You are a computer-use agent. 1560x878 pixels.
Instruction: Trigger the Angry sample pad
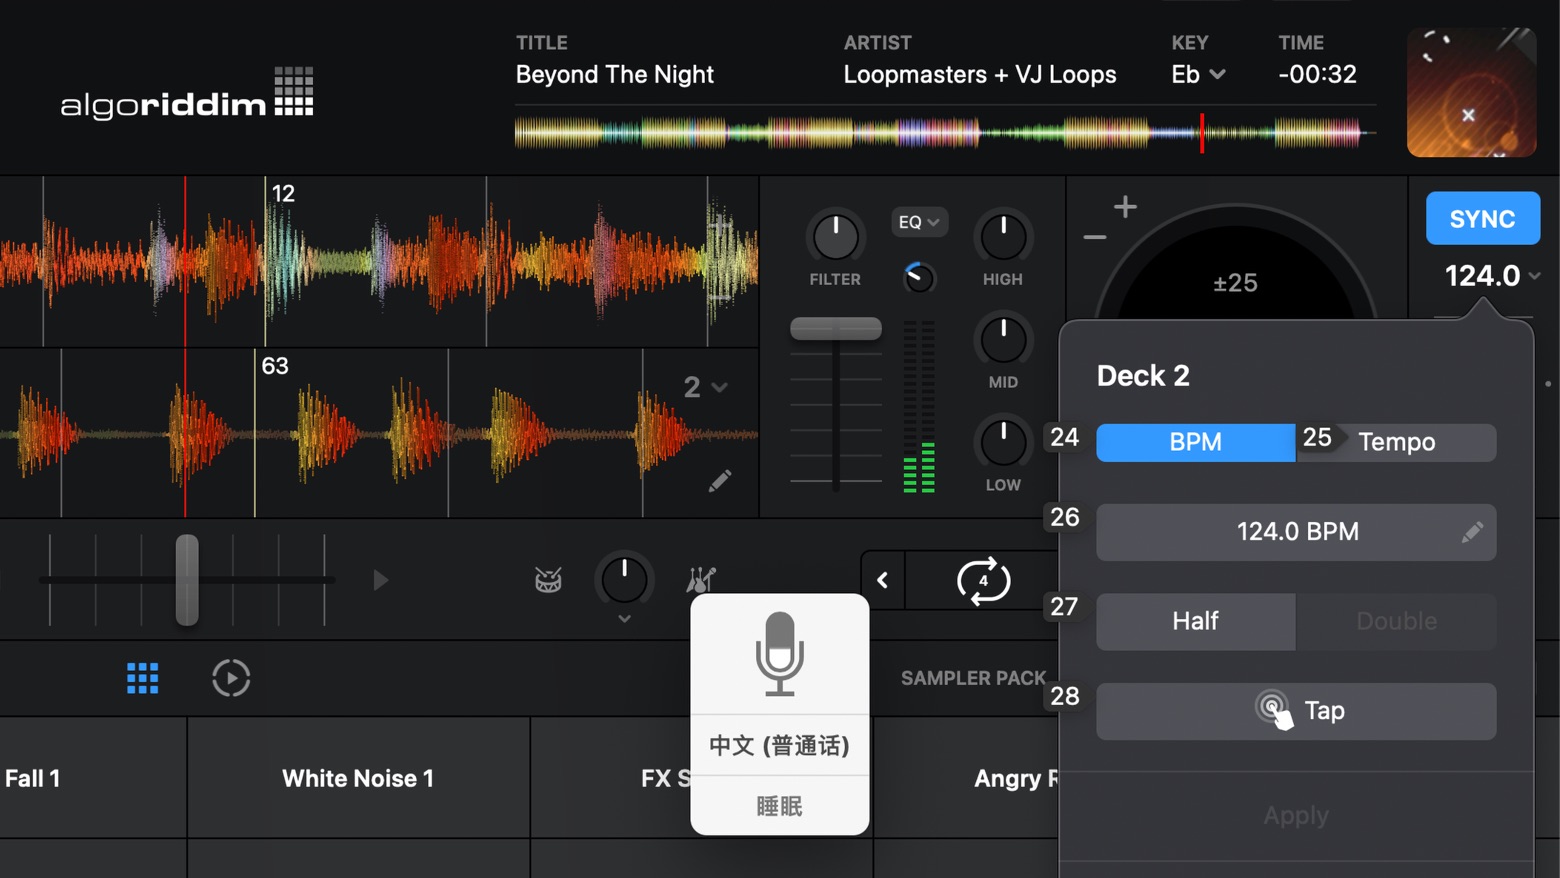(x=966, y=778)
